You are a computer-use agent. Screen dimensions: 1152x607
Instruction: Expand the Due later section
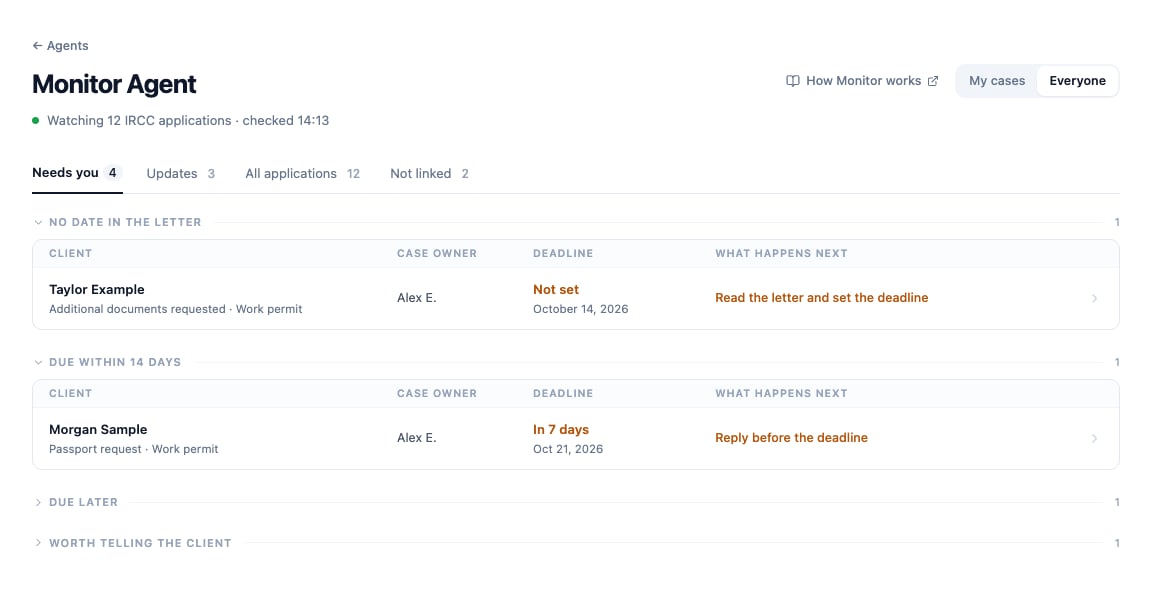coord(38,503)
